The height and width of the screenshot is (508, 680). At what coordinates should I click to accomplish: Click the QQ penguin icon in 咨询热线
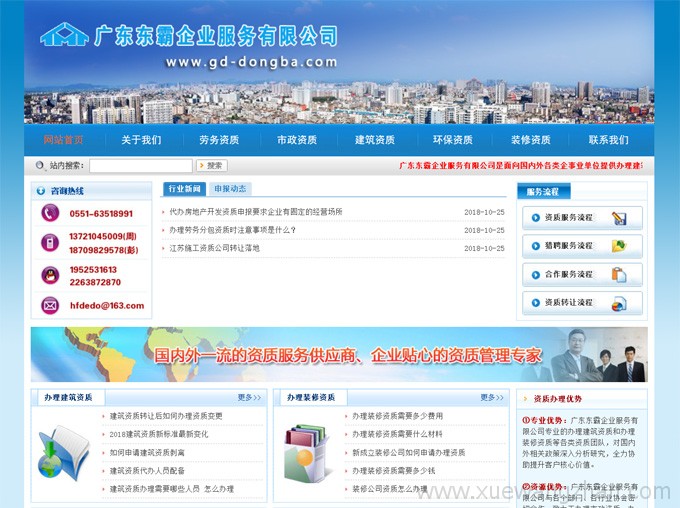coord(50,275)
